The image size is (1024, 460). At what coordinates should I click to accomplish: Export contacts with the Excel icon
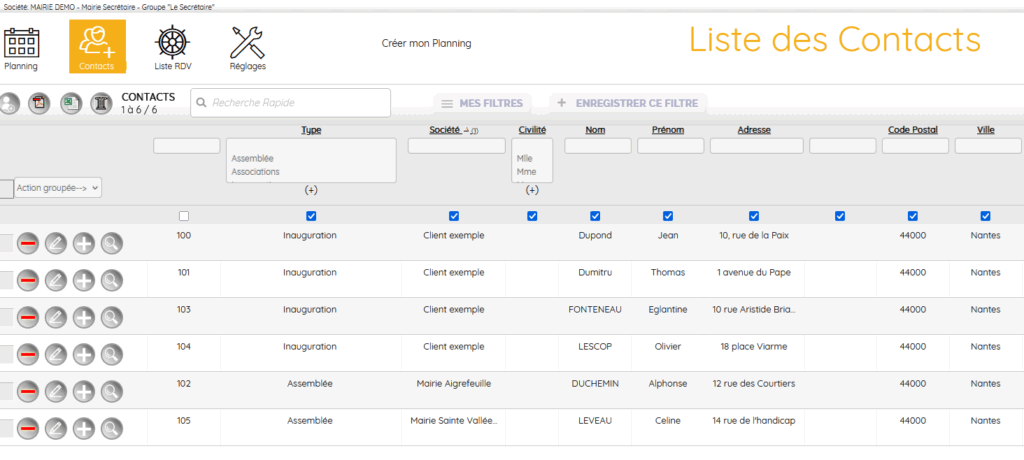click(x=71, y=103)
